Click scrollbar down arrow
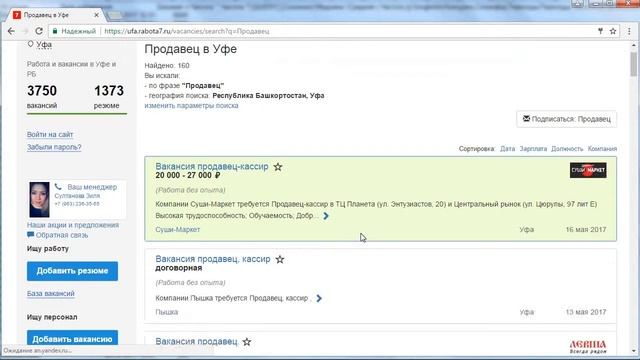This screenshot has height=360, width=640. (633, 351)
